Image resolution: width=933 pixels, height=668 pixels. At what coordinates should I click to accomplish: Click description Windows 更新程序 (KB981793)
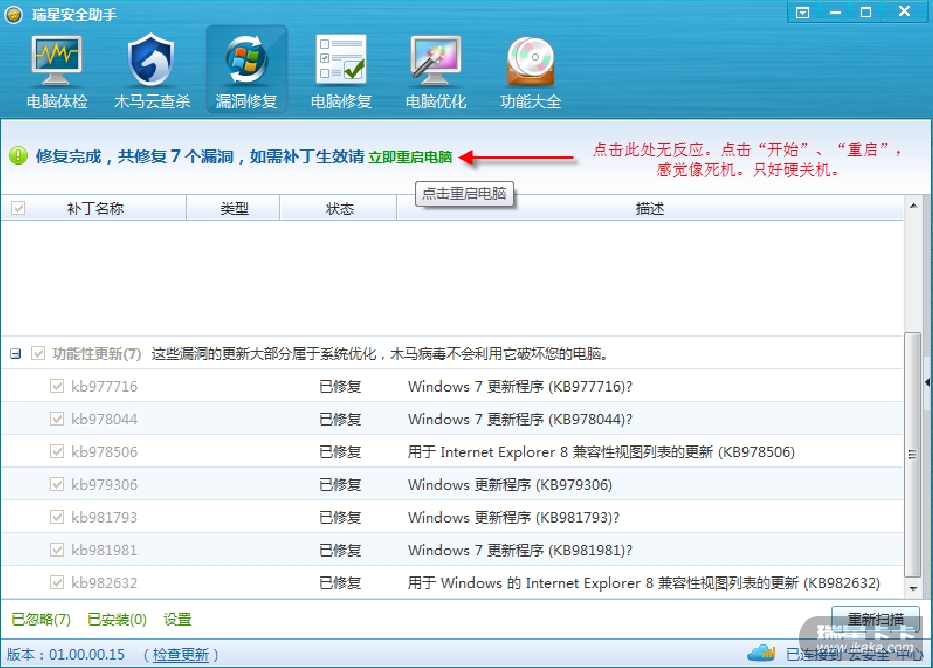tap(514, 518)
